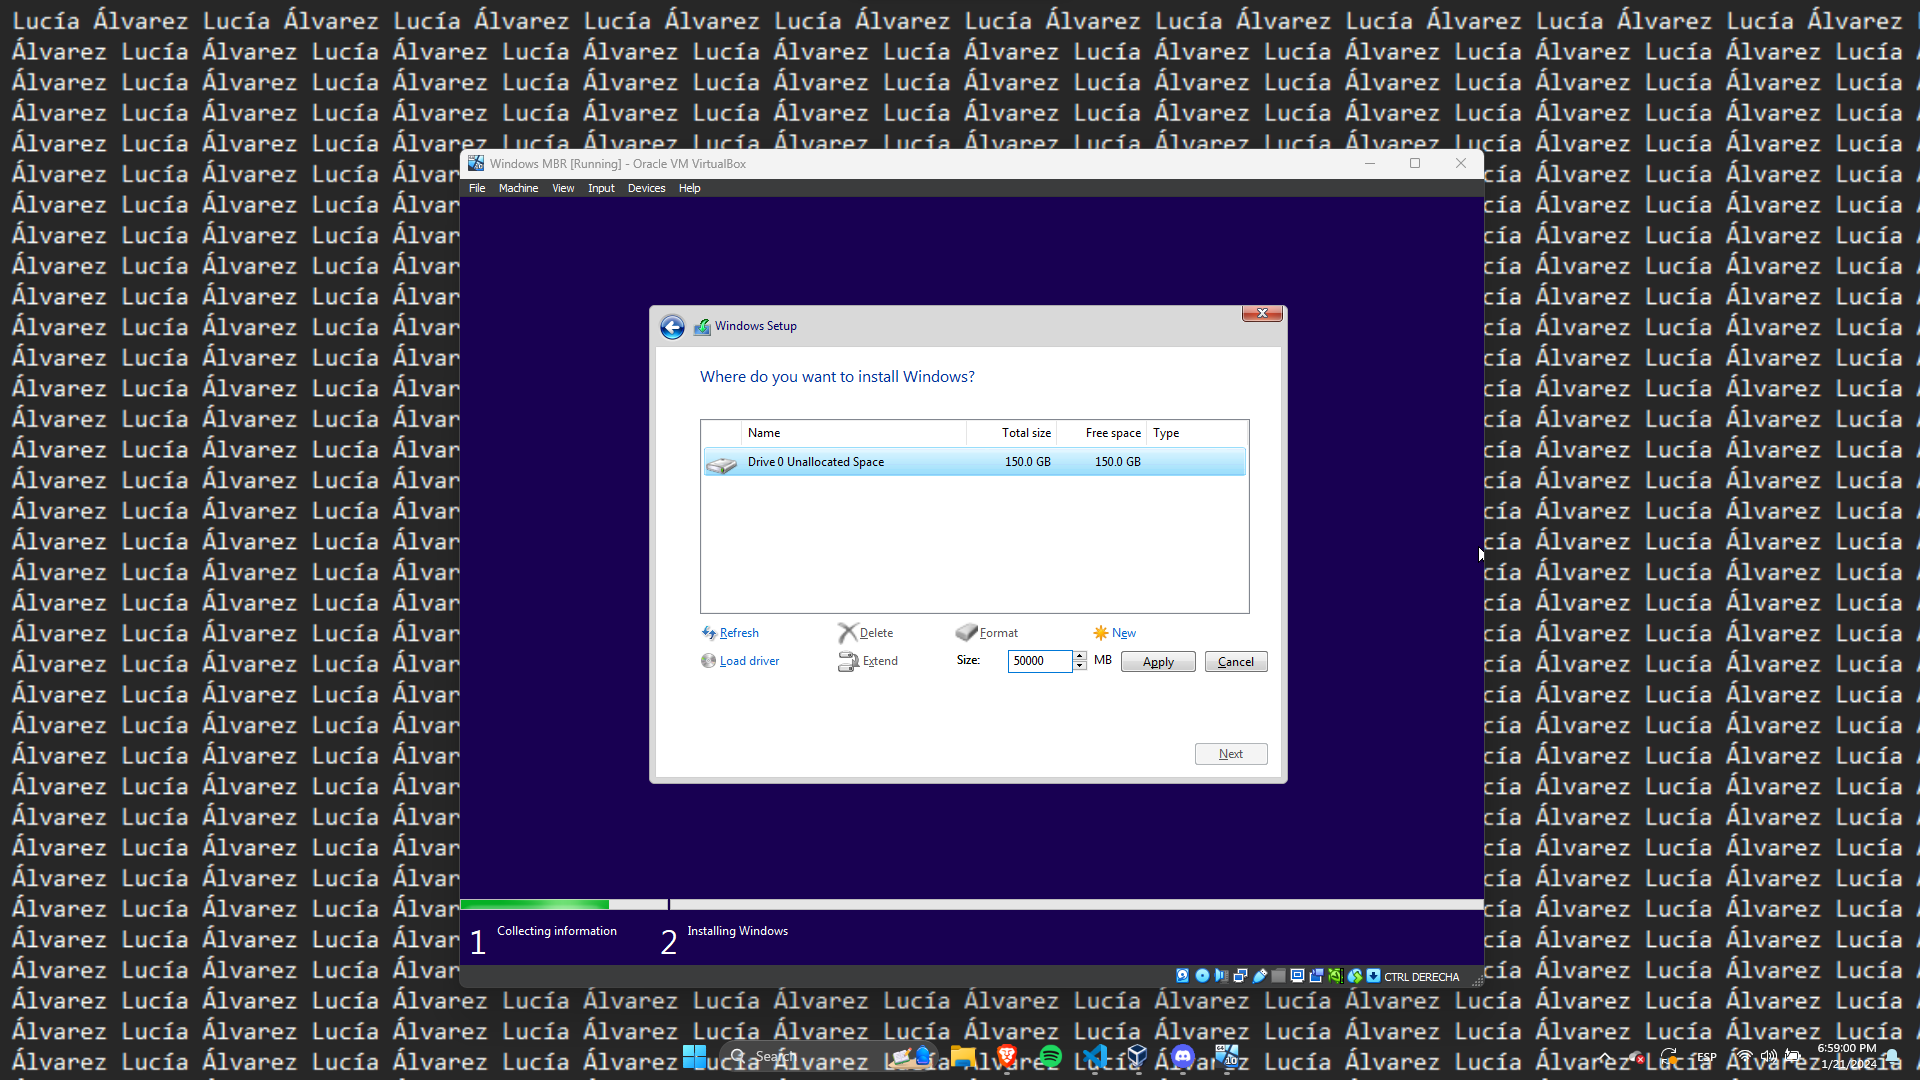Click the USB devices status icon

point(1260,976)
